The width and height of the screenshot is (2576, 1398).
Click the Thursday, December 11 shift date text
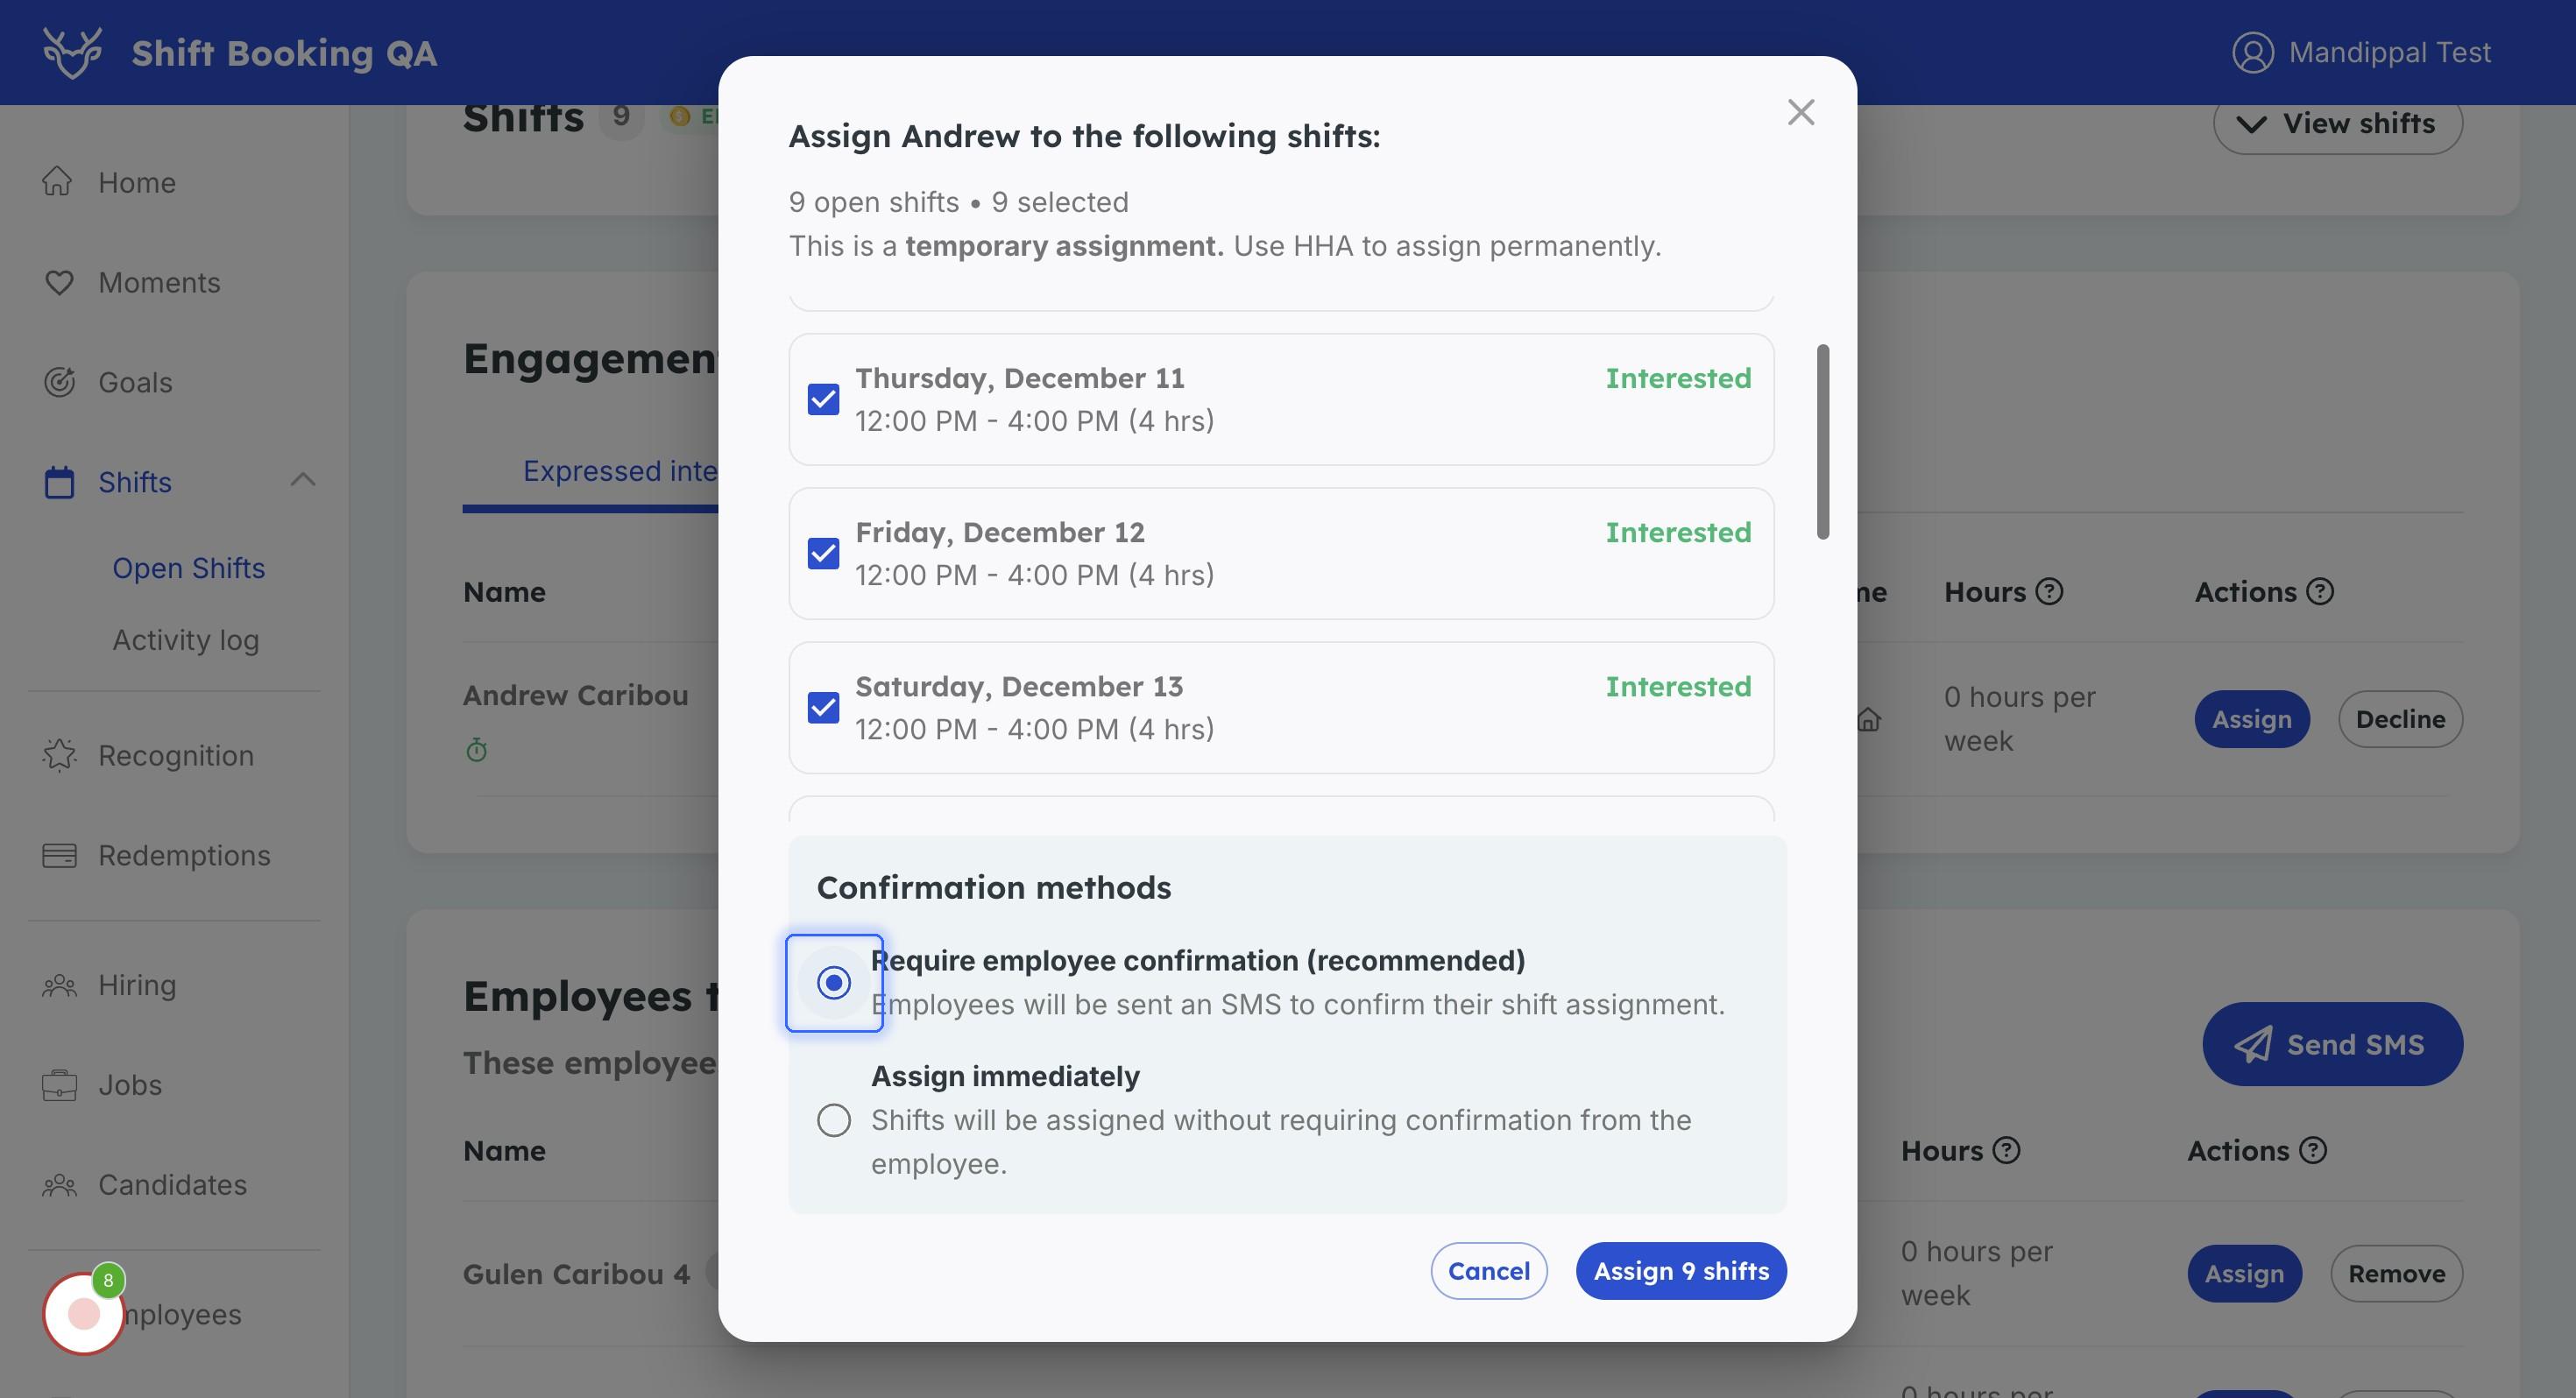(x=1019, y=378)
